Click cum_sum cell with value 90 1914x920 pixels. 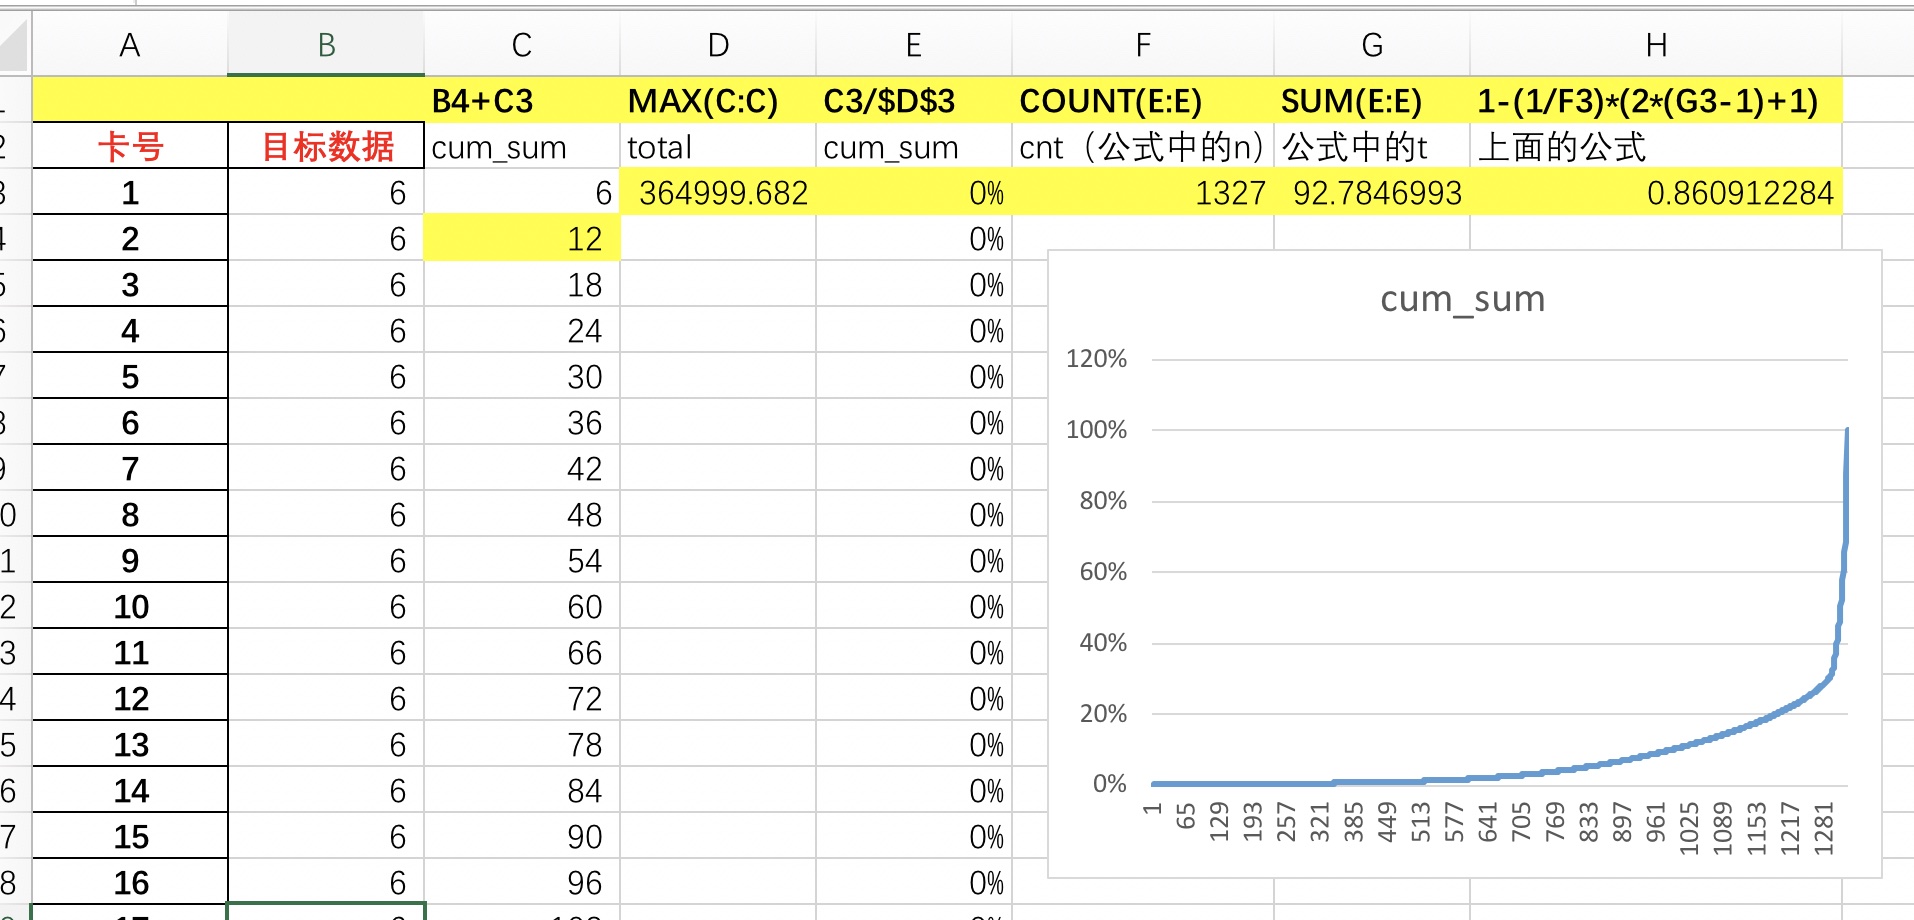click(x=522, y=836)
